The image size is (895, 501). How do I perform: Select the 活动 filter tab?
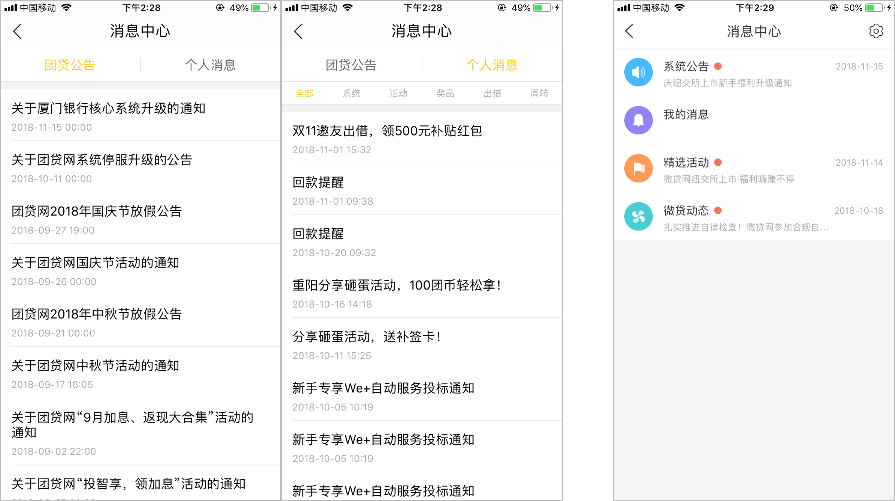coord(398,93)
